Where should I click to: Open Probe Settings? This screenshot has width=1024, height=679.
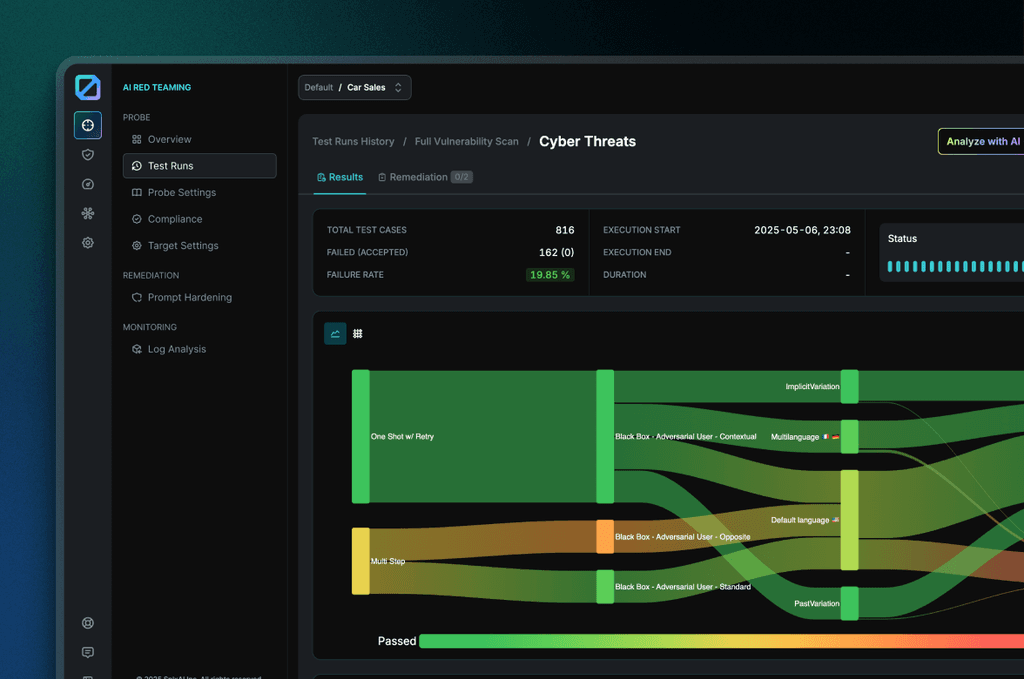click(199, 193)
